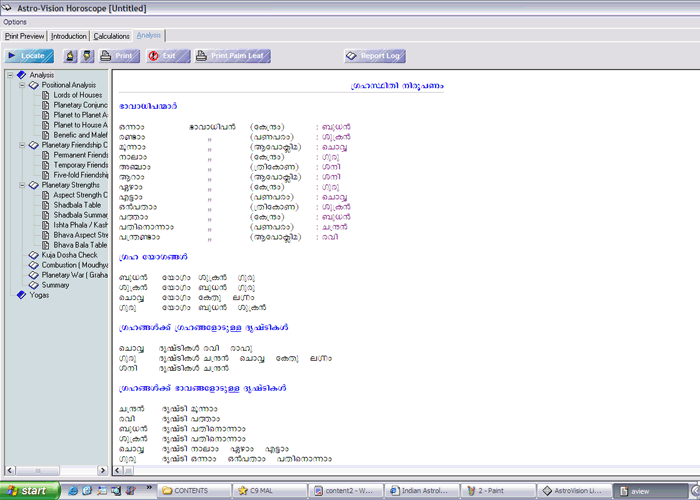
Task: Select Shadbala Summary item
Action: (x=80, y=215)
